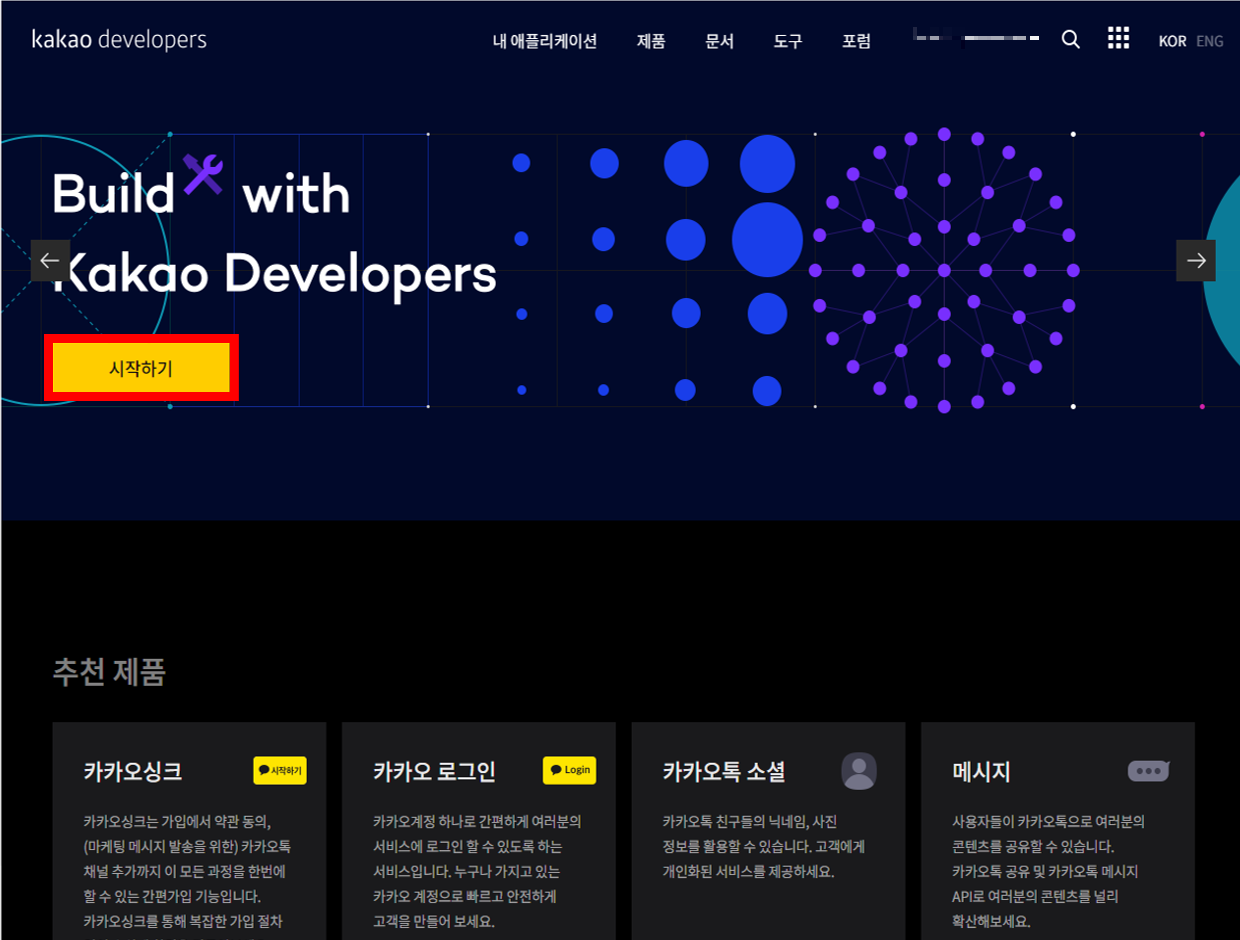The height and width of the screenshot is (940, 1240).
Task: Click the profile avatar icon on 카카오톡 소셜
Action: pyautogui.click(x=859, y=771)
